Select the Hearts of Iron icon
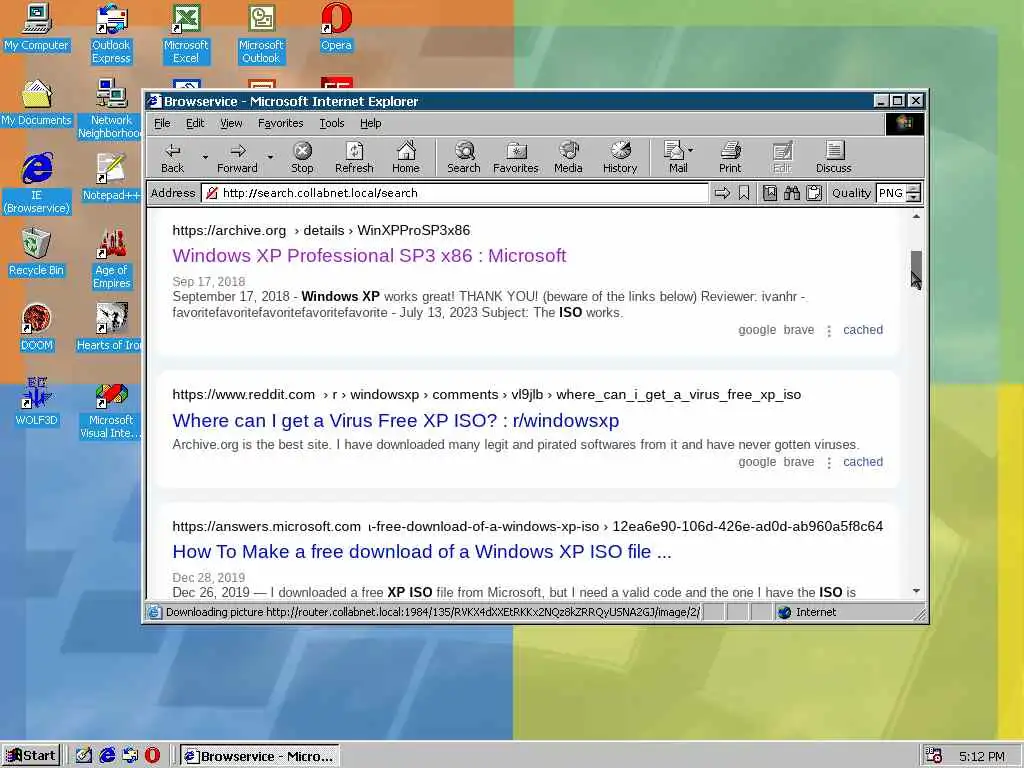This screenshot has height=768, width=1024. pyautogui.click(x=110, y=327)
